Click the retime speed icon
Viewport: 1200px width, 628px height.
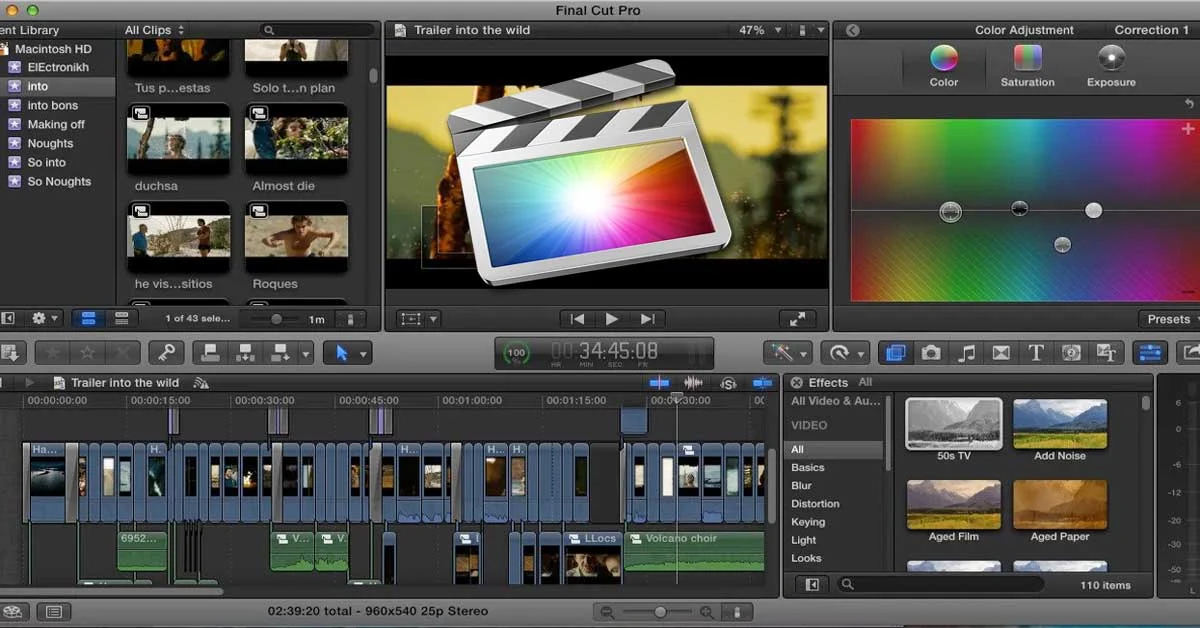(839, 352)
